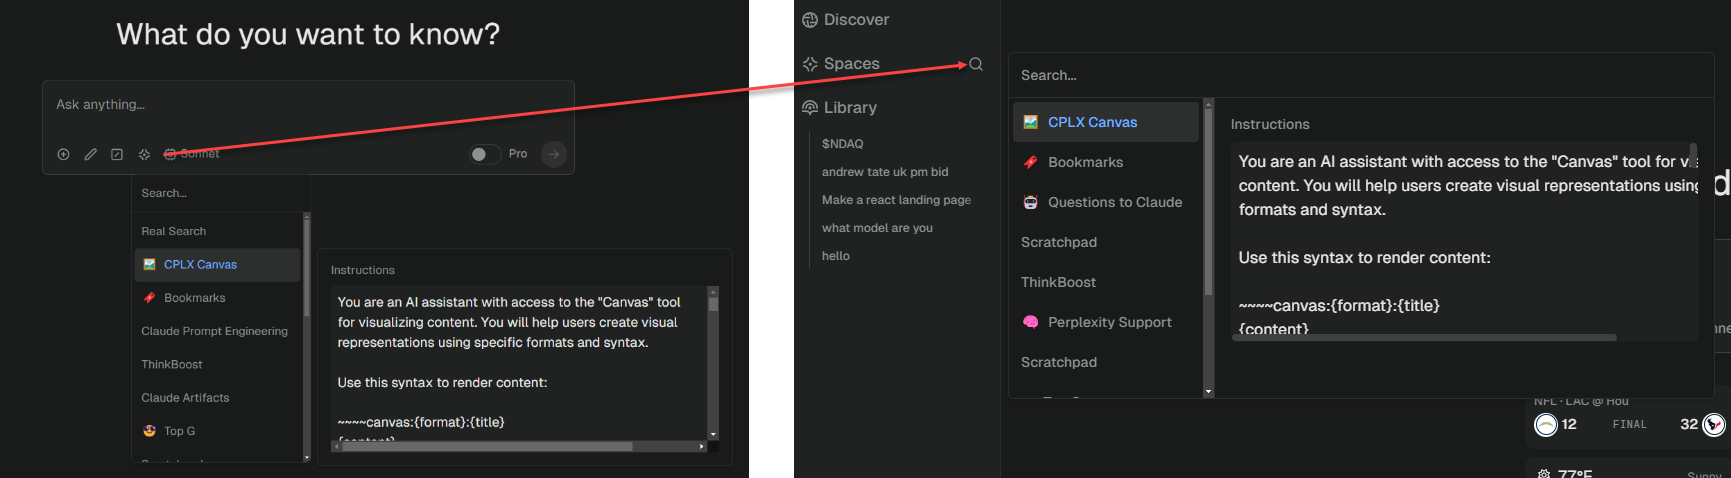
Task: Click the 77°F weather widget
Action: 1628,470
